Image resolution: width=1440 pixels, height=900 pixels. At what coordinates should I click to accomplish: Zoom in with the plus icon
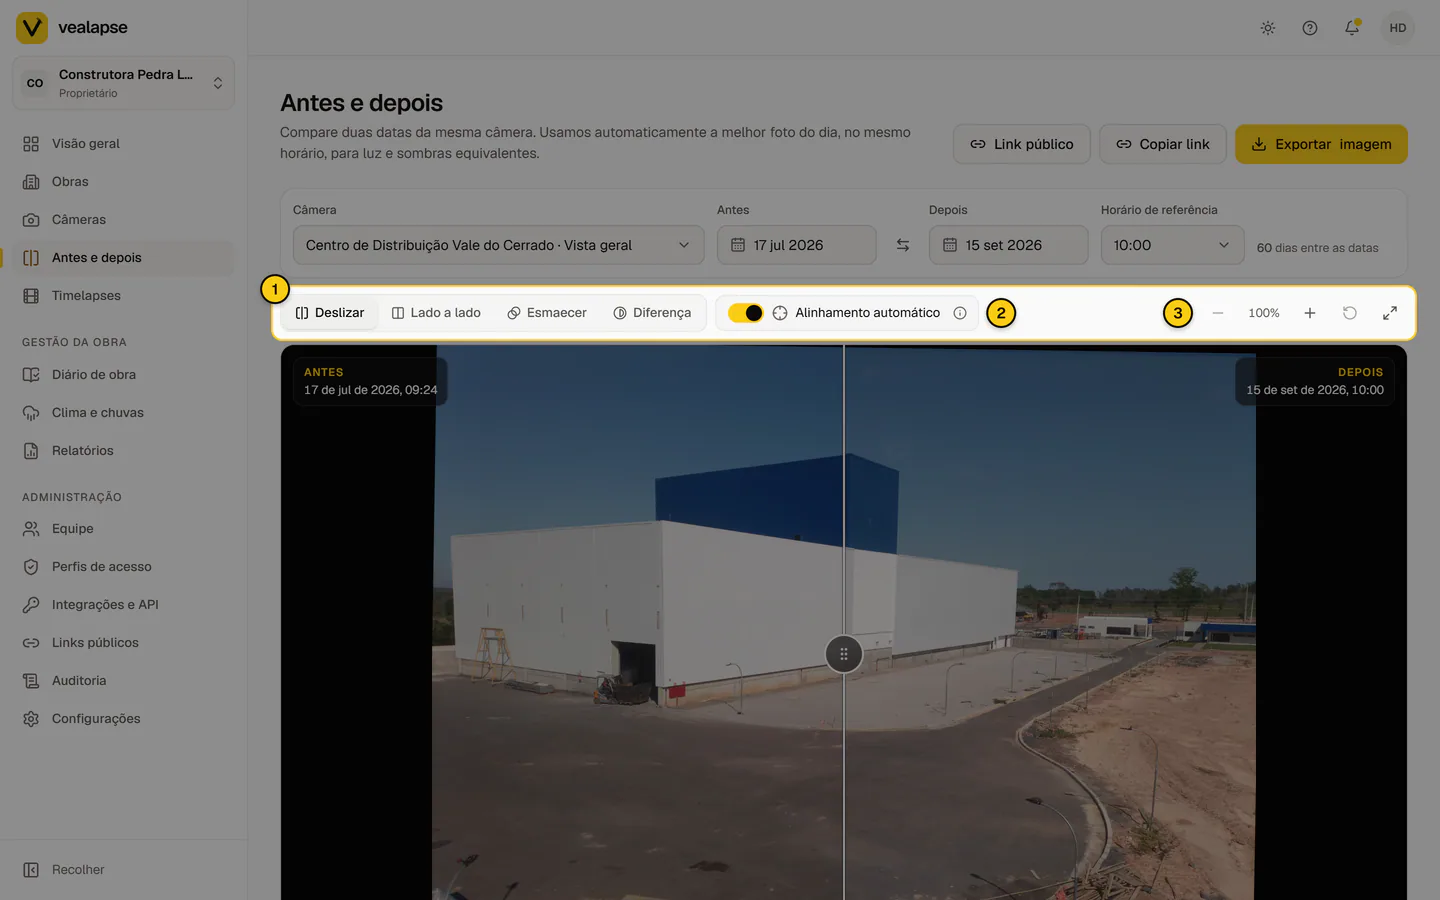[x=1310, y=313]
